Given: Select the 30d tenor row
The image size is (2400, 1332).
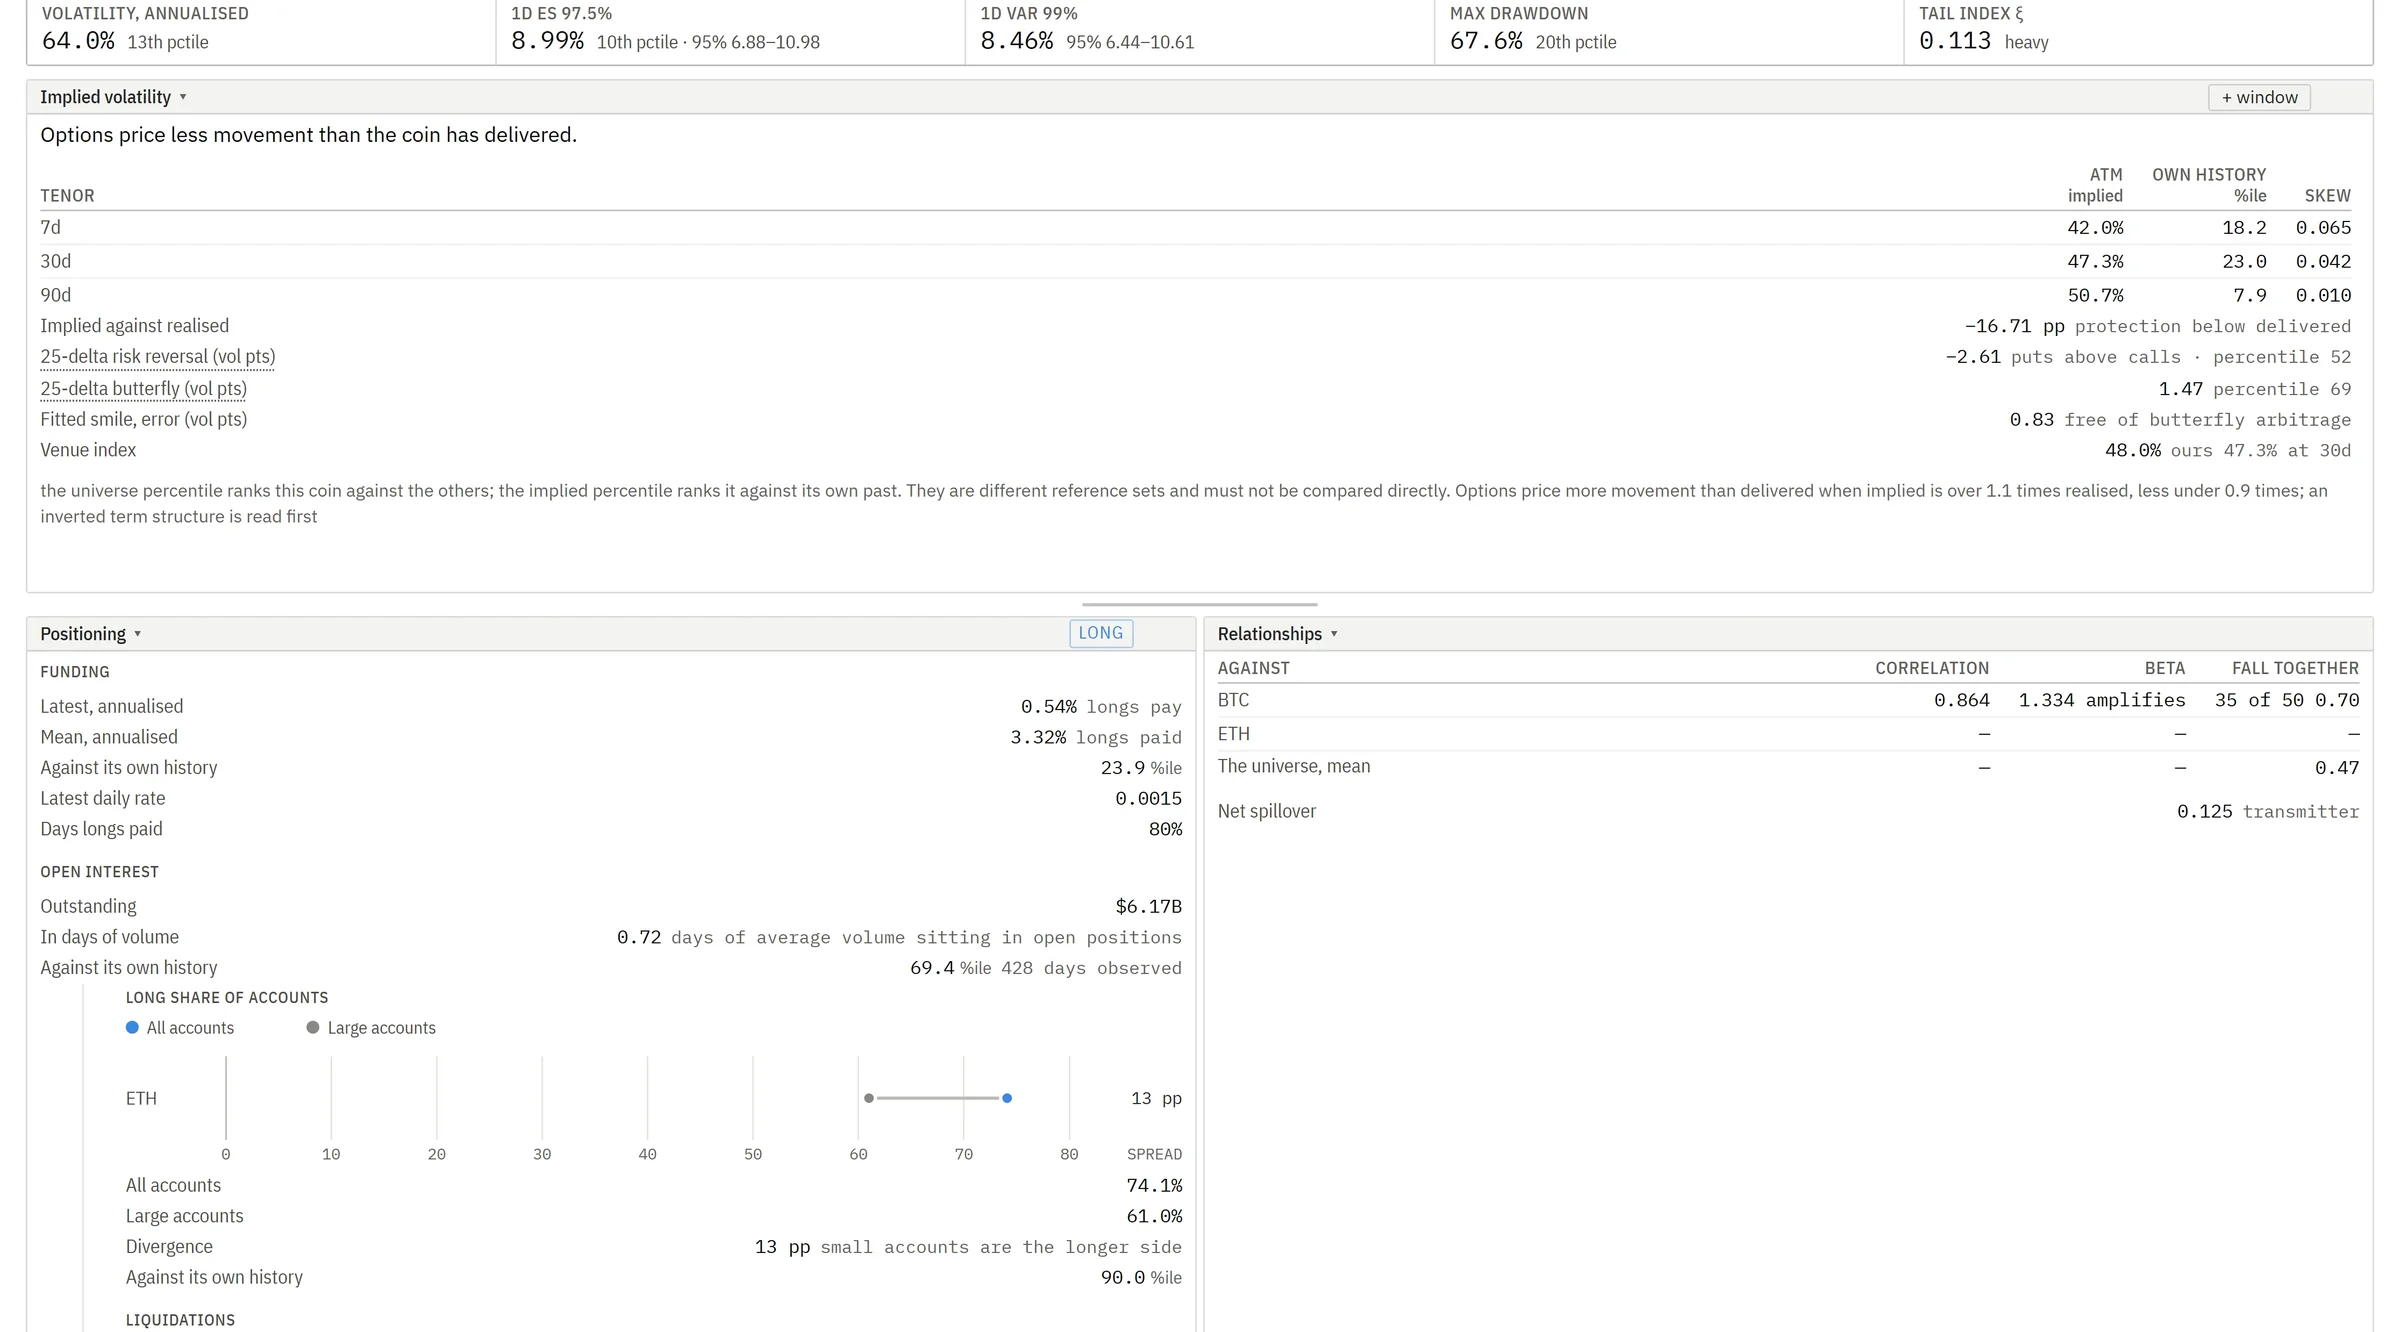Looking at the screenshot, I should pos(1196,261).
